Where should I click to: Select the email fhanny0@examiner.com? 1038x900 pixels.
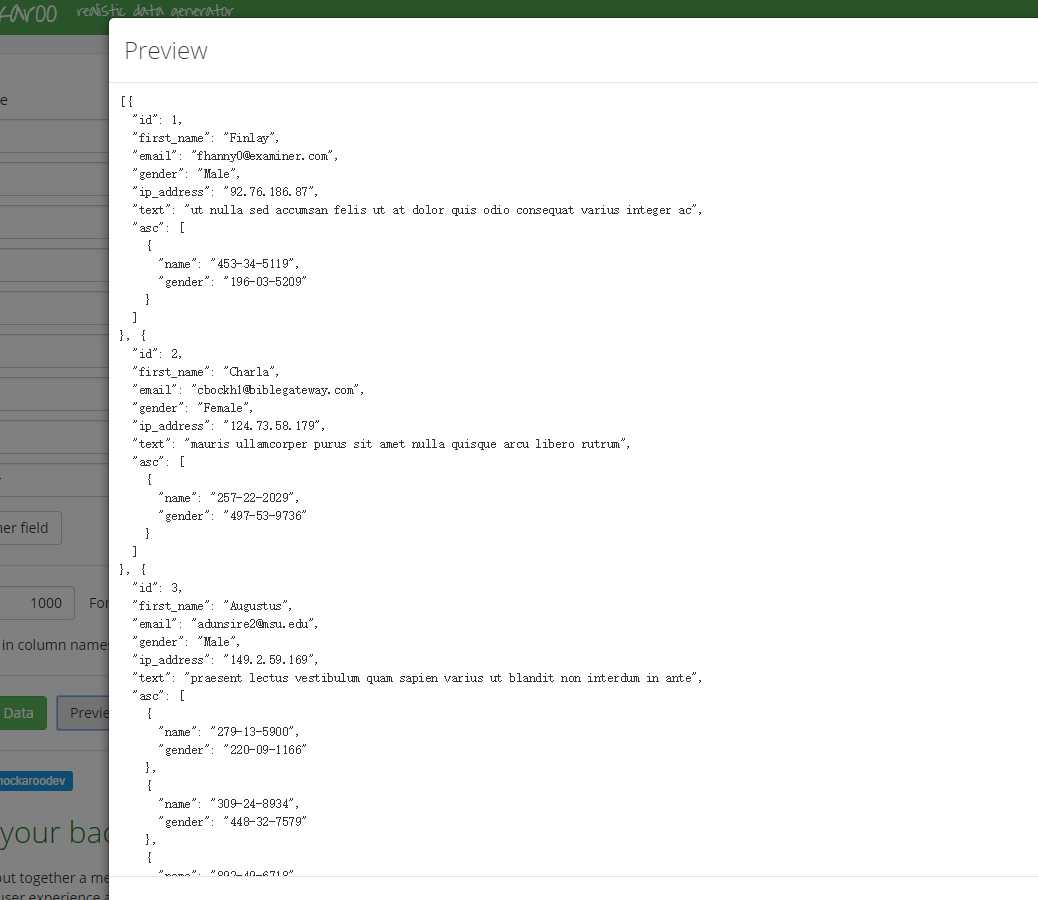265,156
